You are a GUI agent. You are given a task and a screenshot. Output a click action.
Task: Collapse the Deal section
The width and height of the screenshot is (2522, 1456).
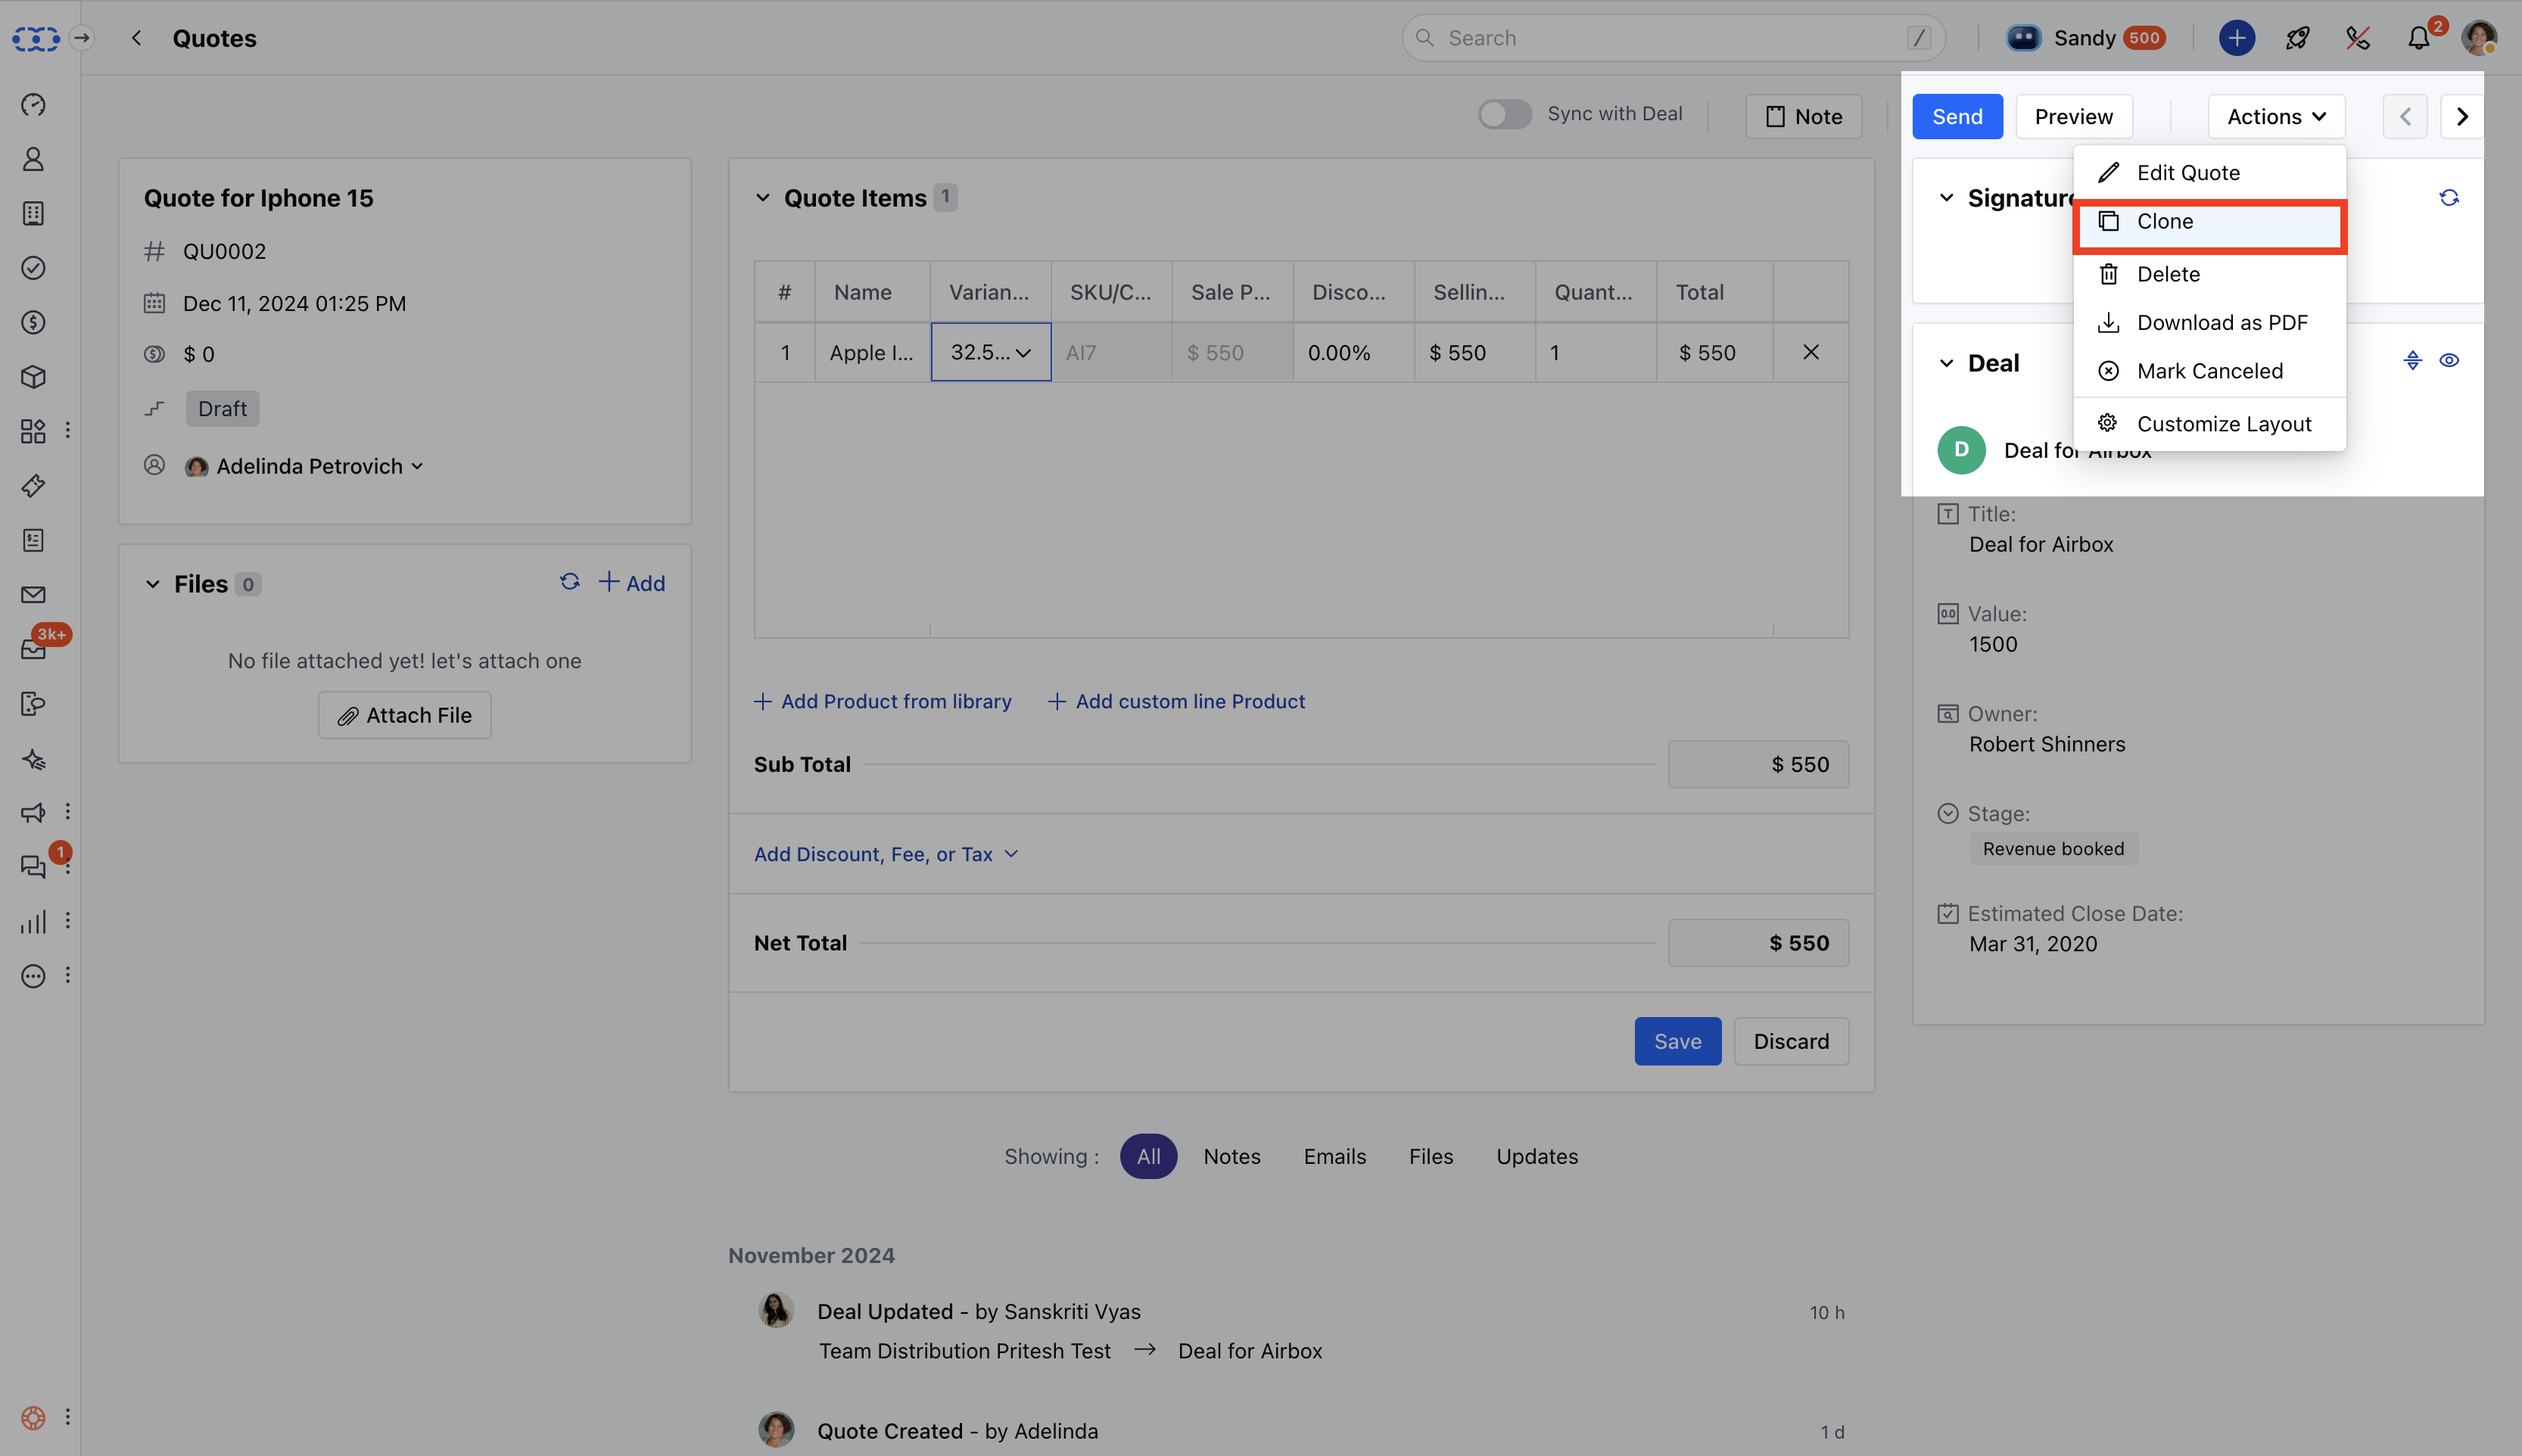(x=1946, y=363)
